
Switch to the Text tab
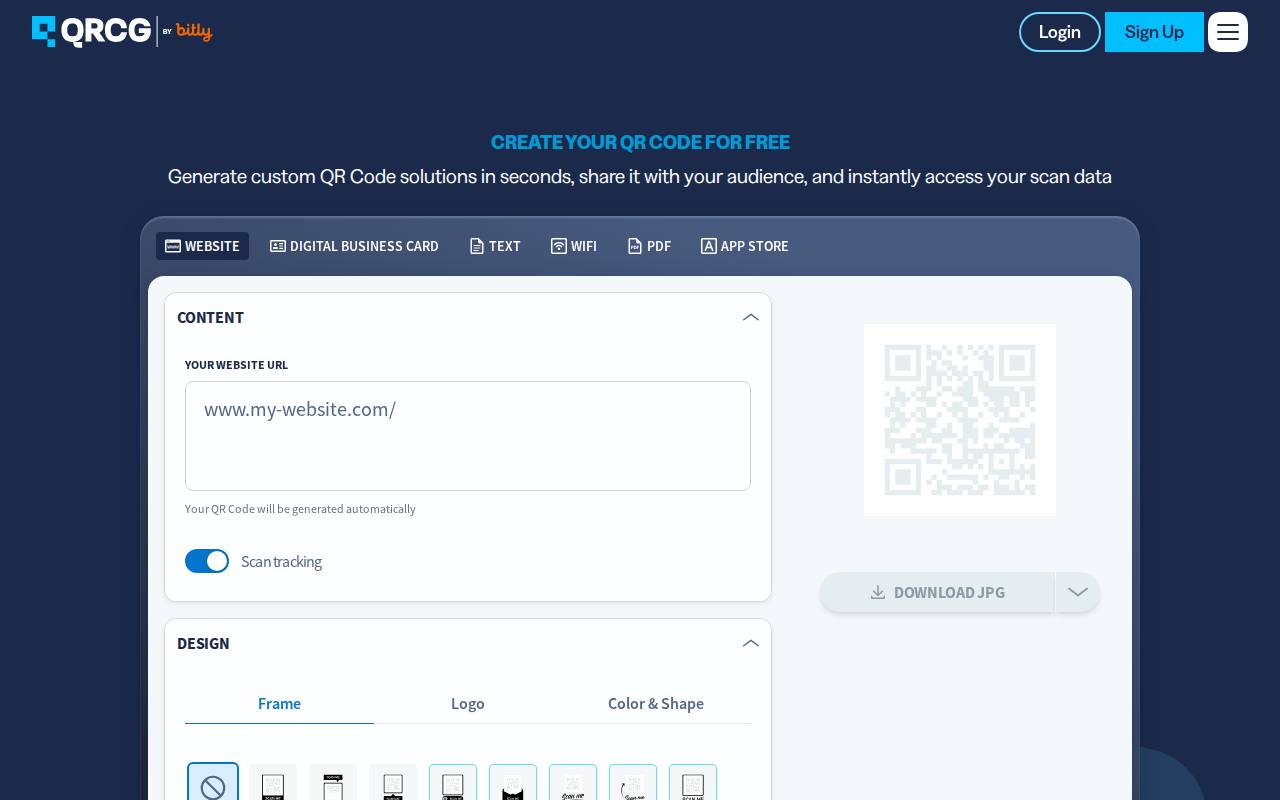495,246
